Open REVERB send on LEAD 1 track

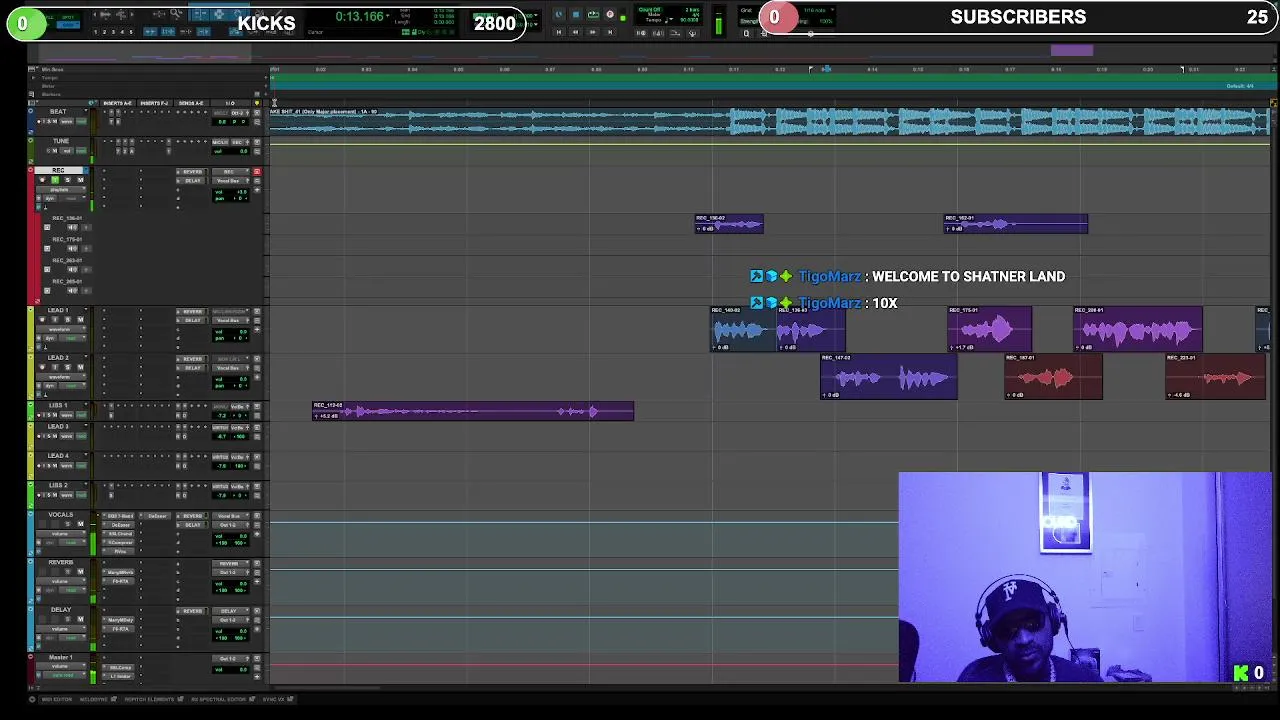(192, 312)
